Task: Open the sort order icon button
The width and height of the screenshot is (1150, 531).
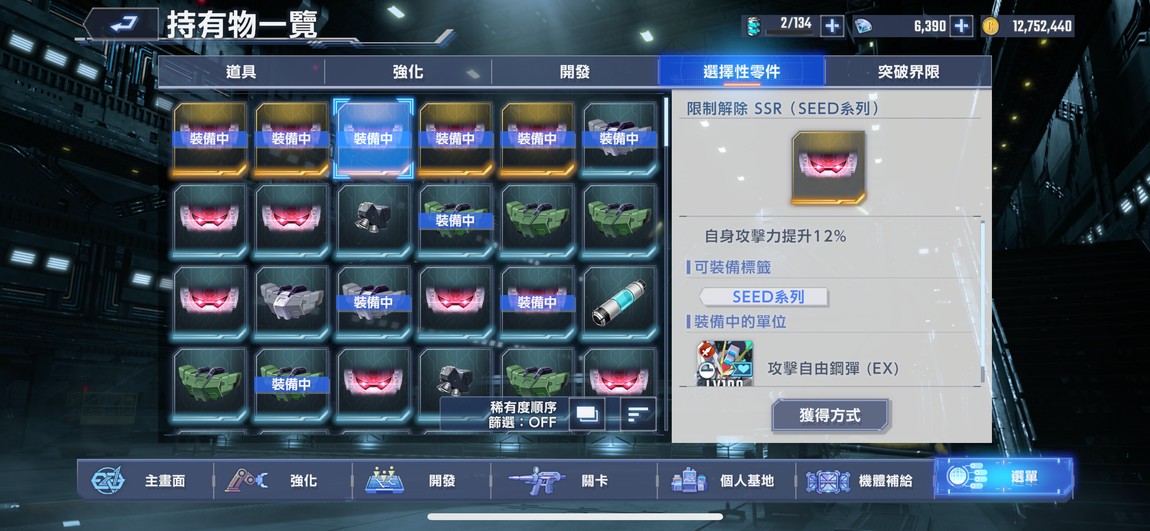Action: [638, 414]
